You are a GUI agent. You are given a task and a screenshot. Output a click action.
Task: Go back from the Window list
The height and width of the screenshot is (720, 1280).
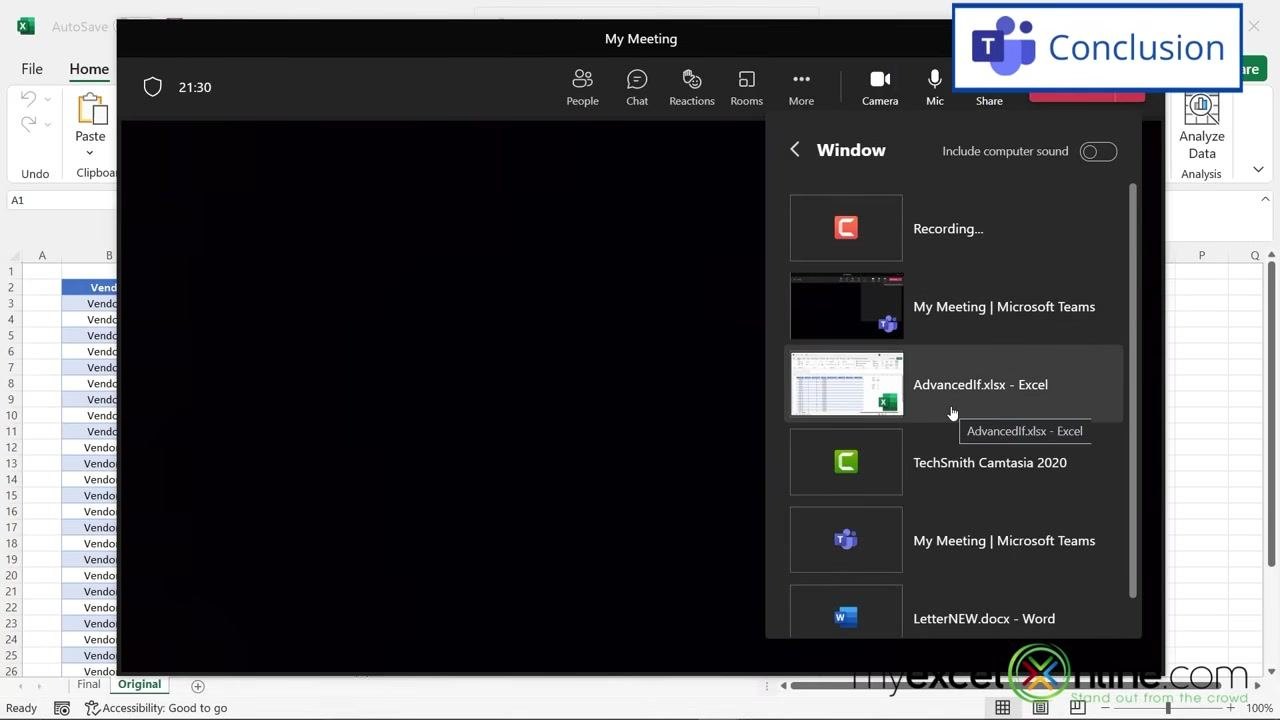[795, 149]
